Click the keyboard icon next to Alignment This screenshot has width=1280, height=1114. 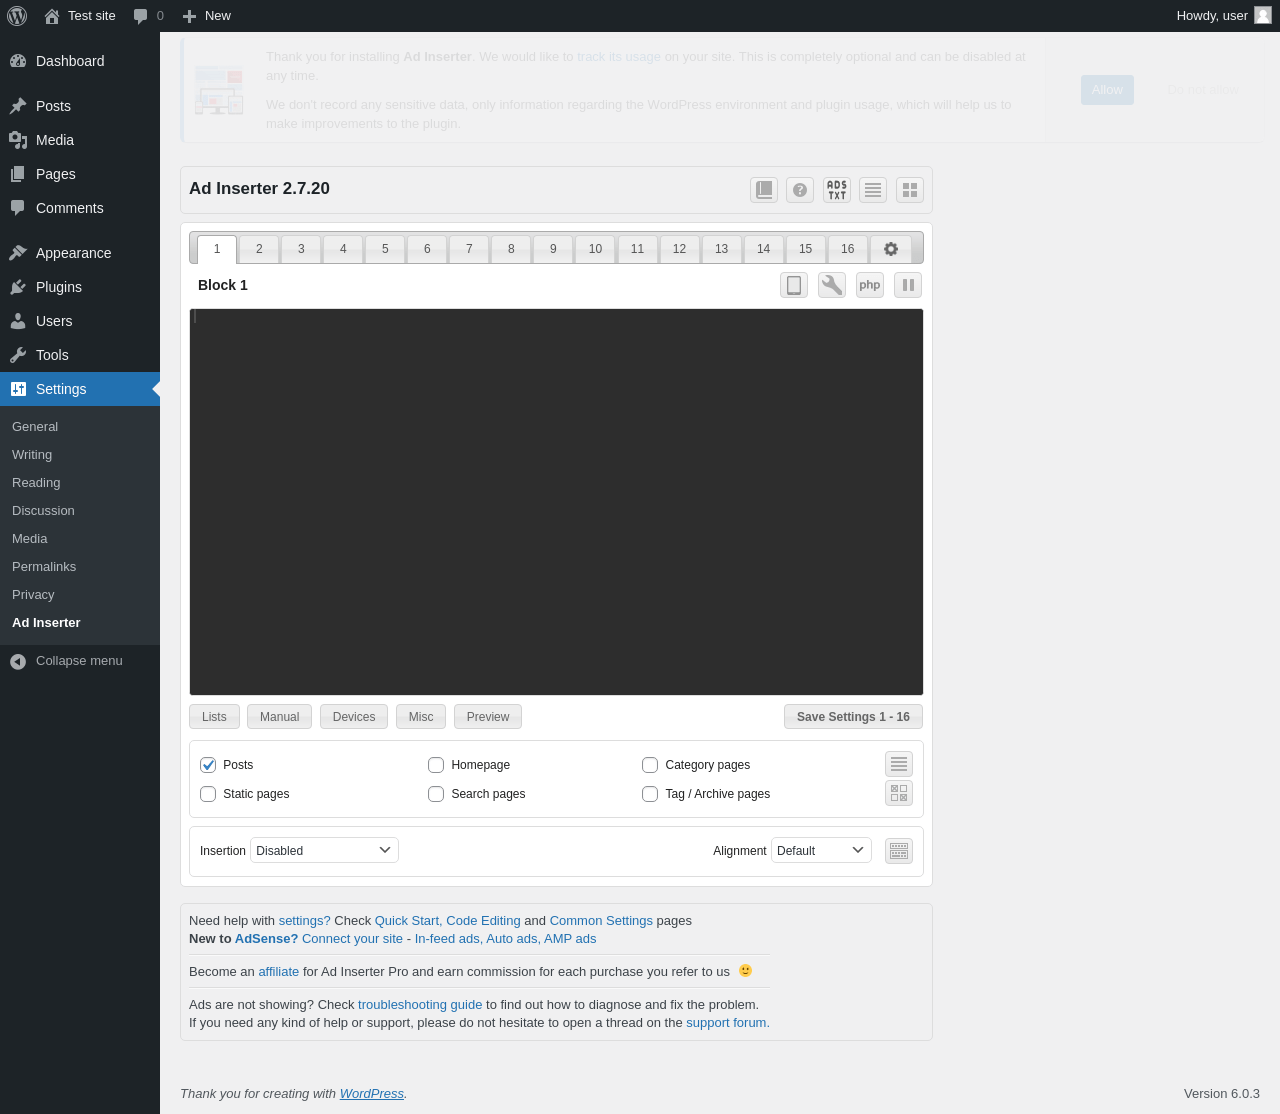click(899, 851)
